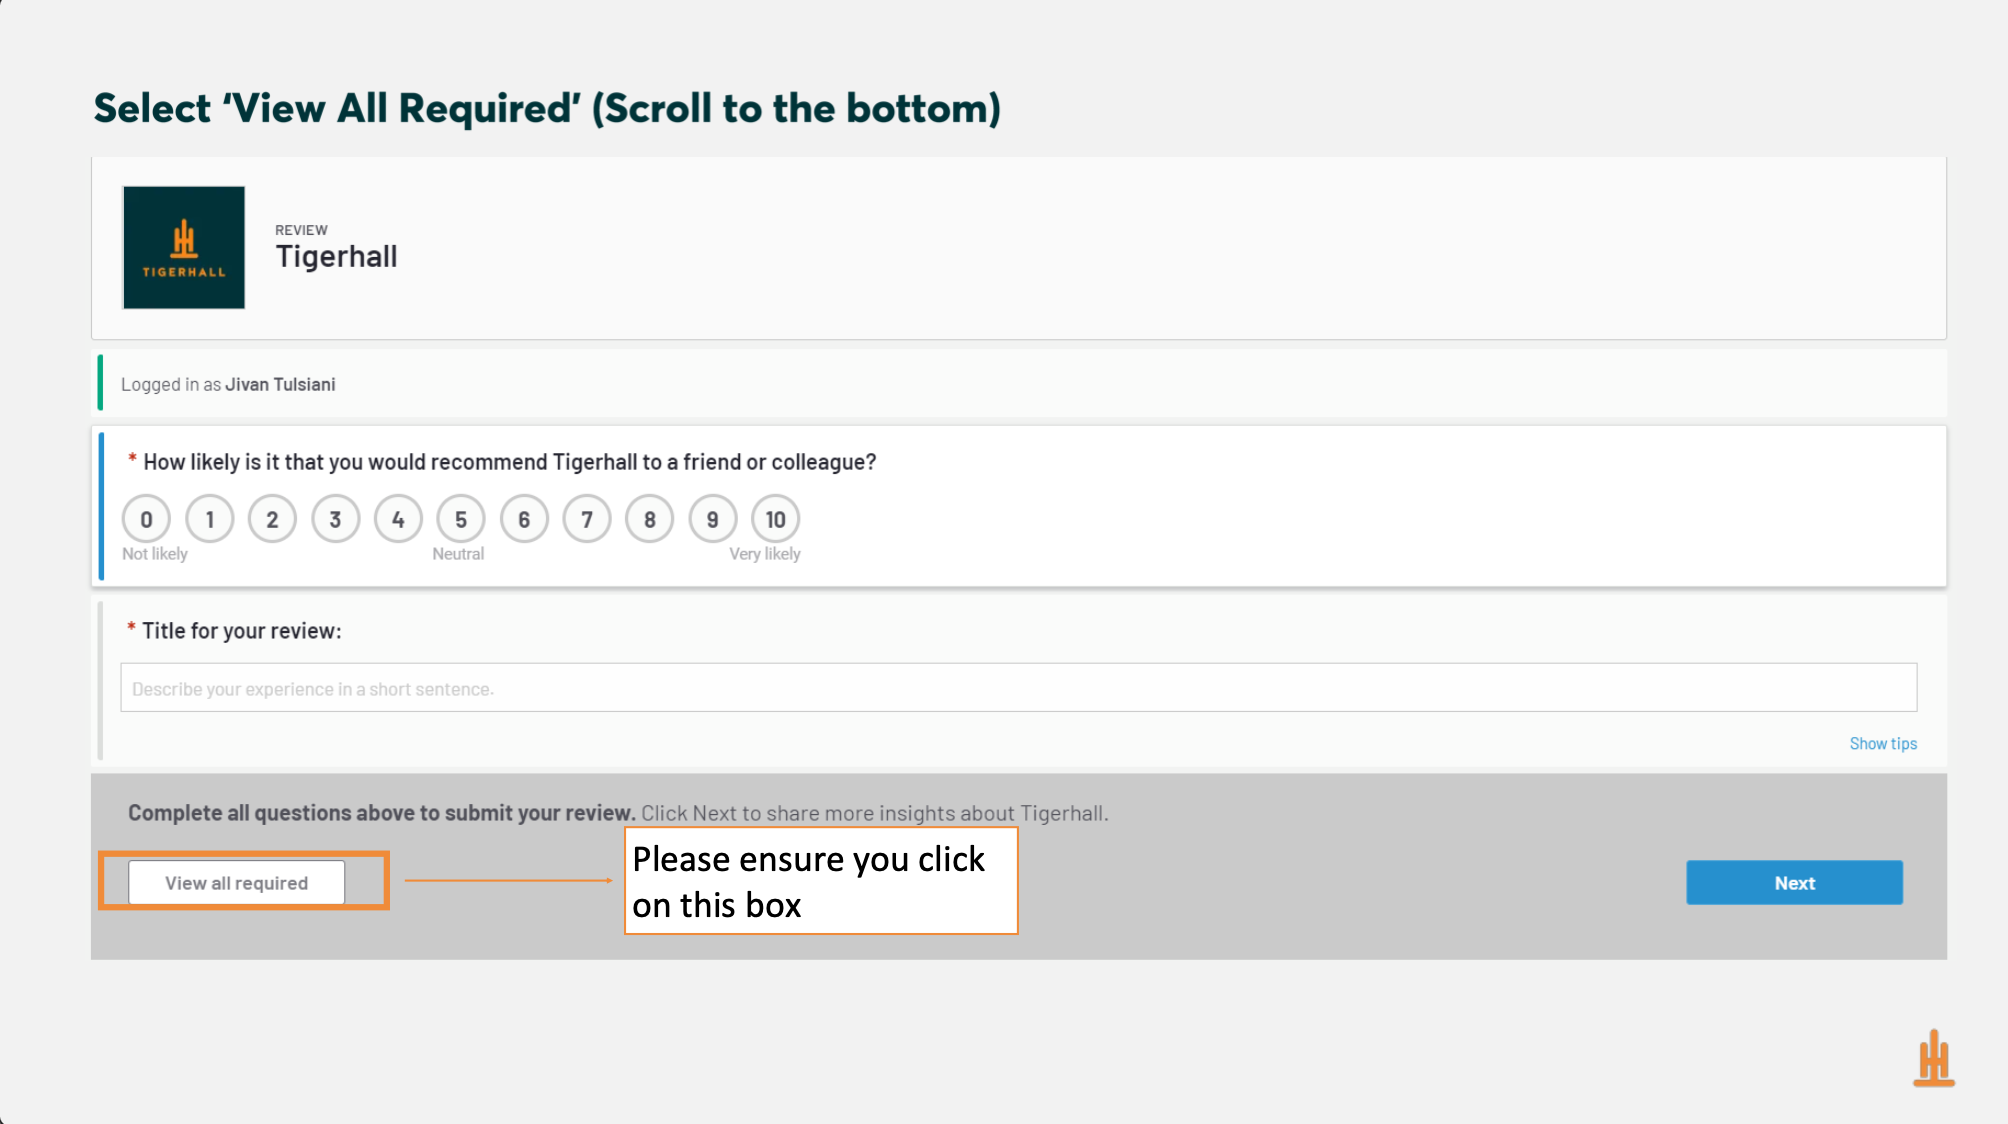2008x1124 pixels.
Task: Select the Neutral rating 5
Action: click(461, 519)
